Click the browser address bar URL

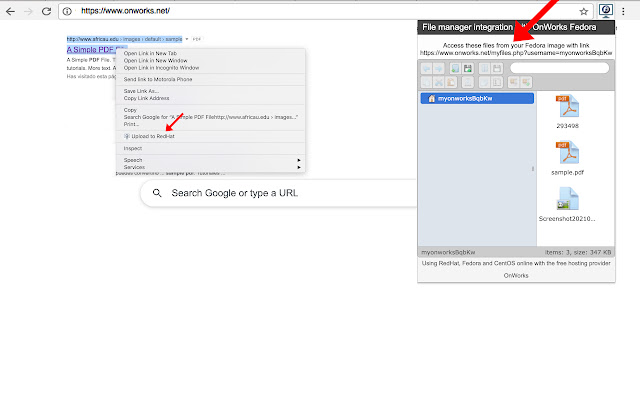click(125, 11)
